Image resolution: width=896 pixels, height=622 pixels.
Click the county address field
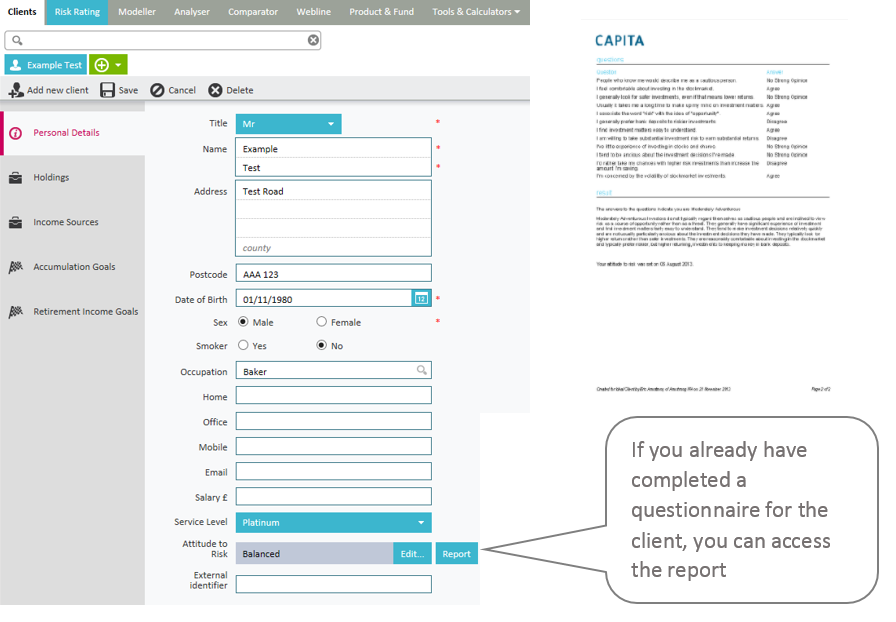(x=334, y=248)
